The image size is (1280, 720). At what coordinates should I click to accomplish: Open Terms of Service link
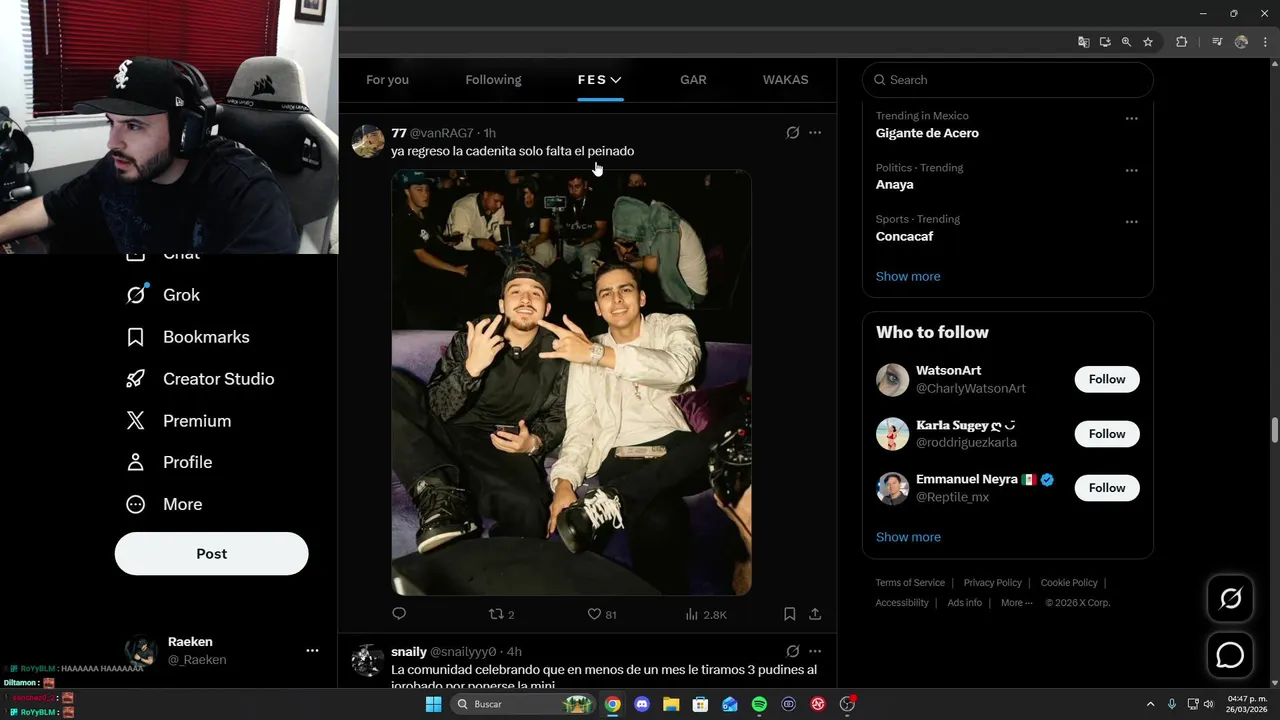910,583
